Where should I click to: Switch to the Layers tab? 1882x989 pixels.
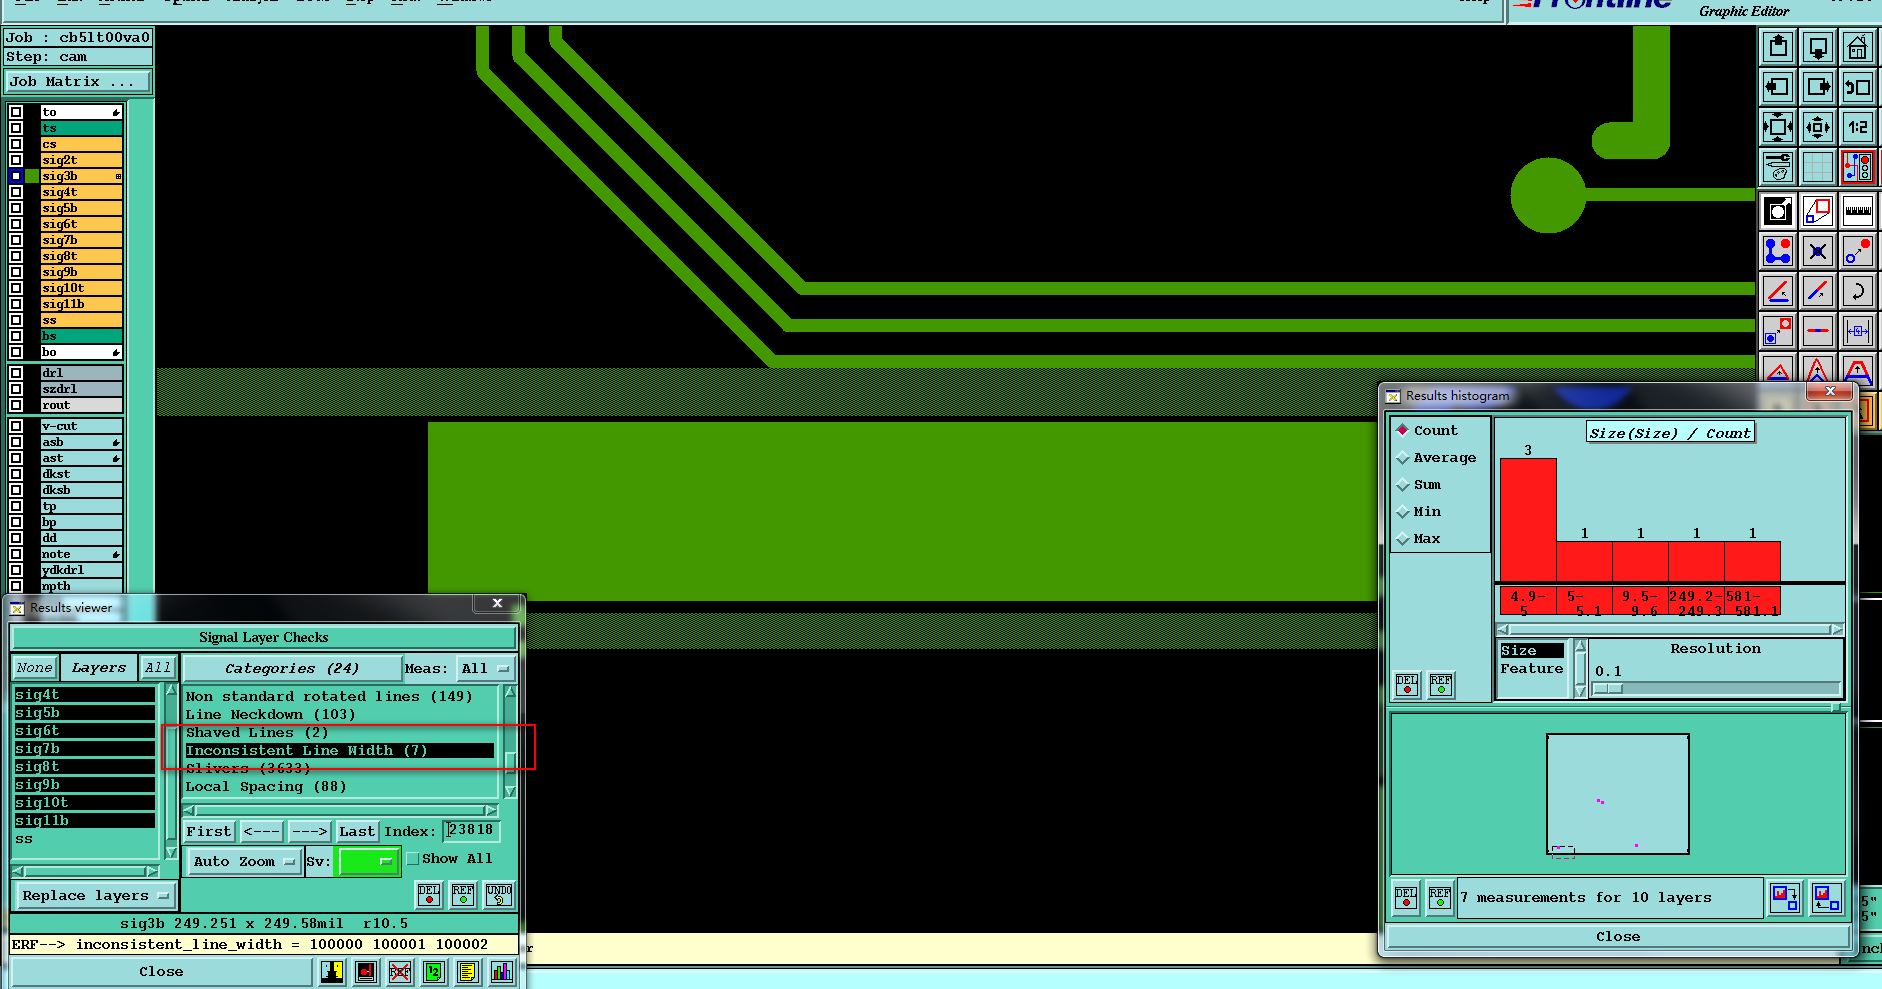[98, 667]
